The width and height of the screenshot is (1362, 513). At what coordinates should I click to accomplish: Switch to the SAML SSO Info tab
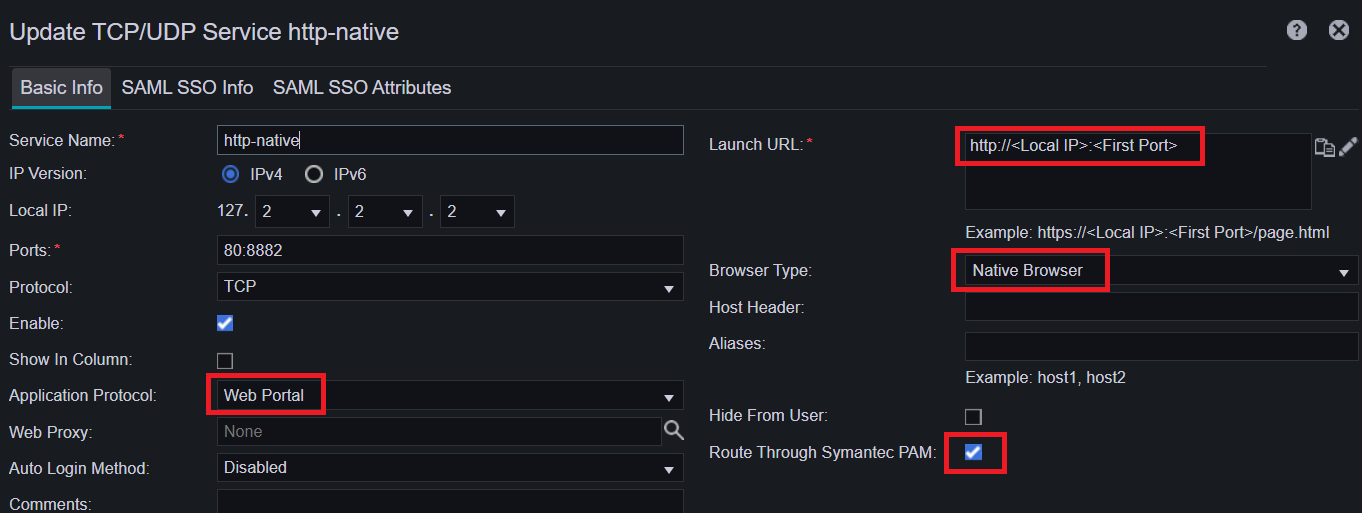click(187, 88)
